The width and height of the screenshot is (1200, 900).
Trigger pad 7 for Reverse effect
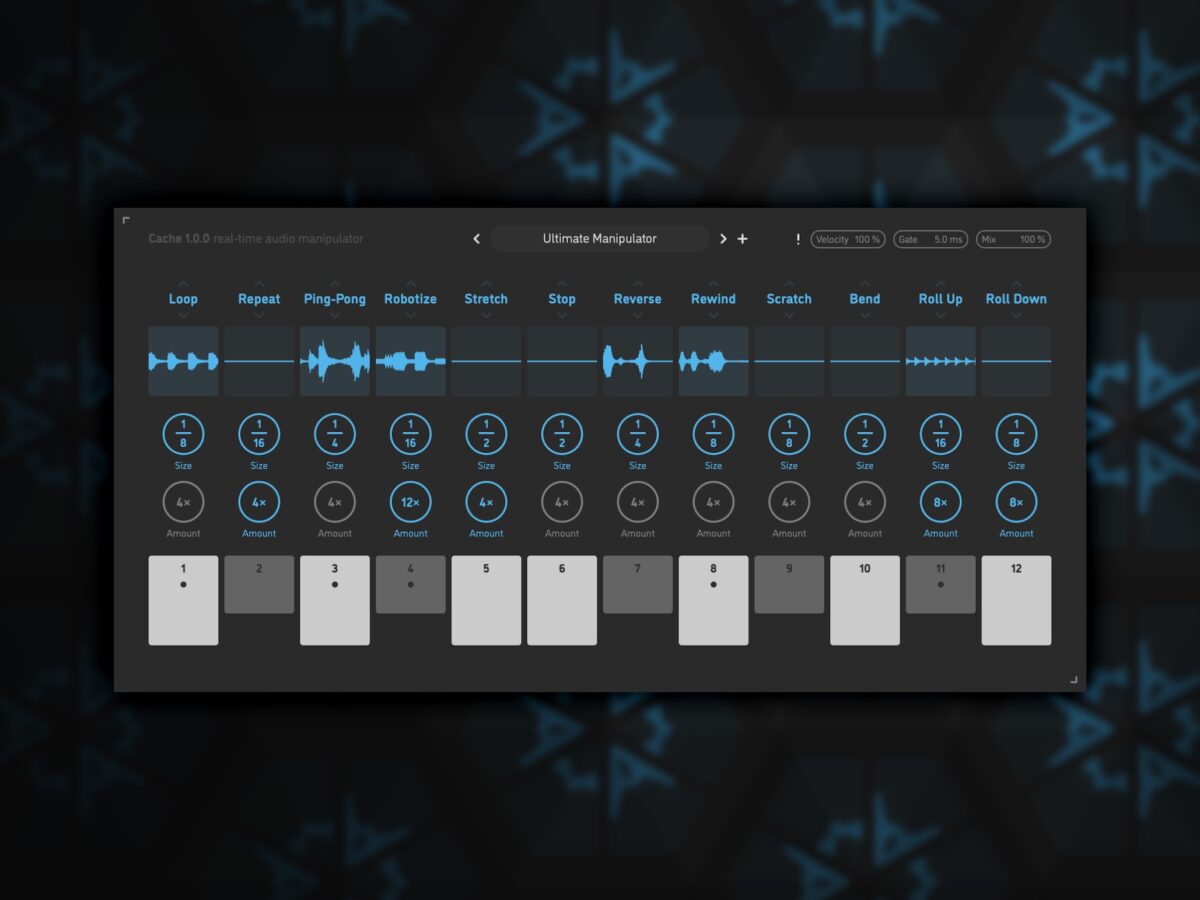[637, 585]
